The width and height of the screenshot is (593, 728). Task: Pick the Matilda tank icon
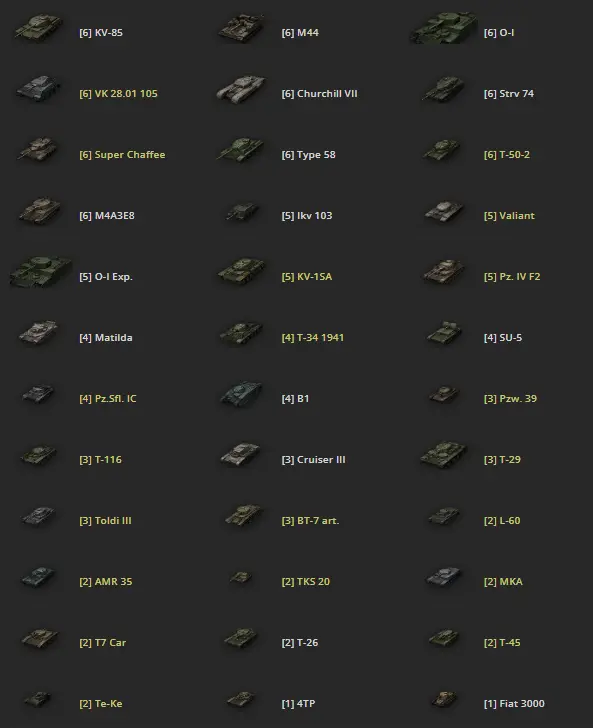pyautogui.click(x=39, y=333)
